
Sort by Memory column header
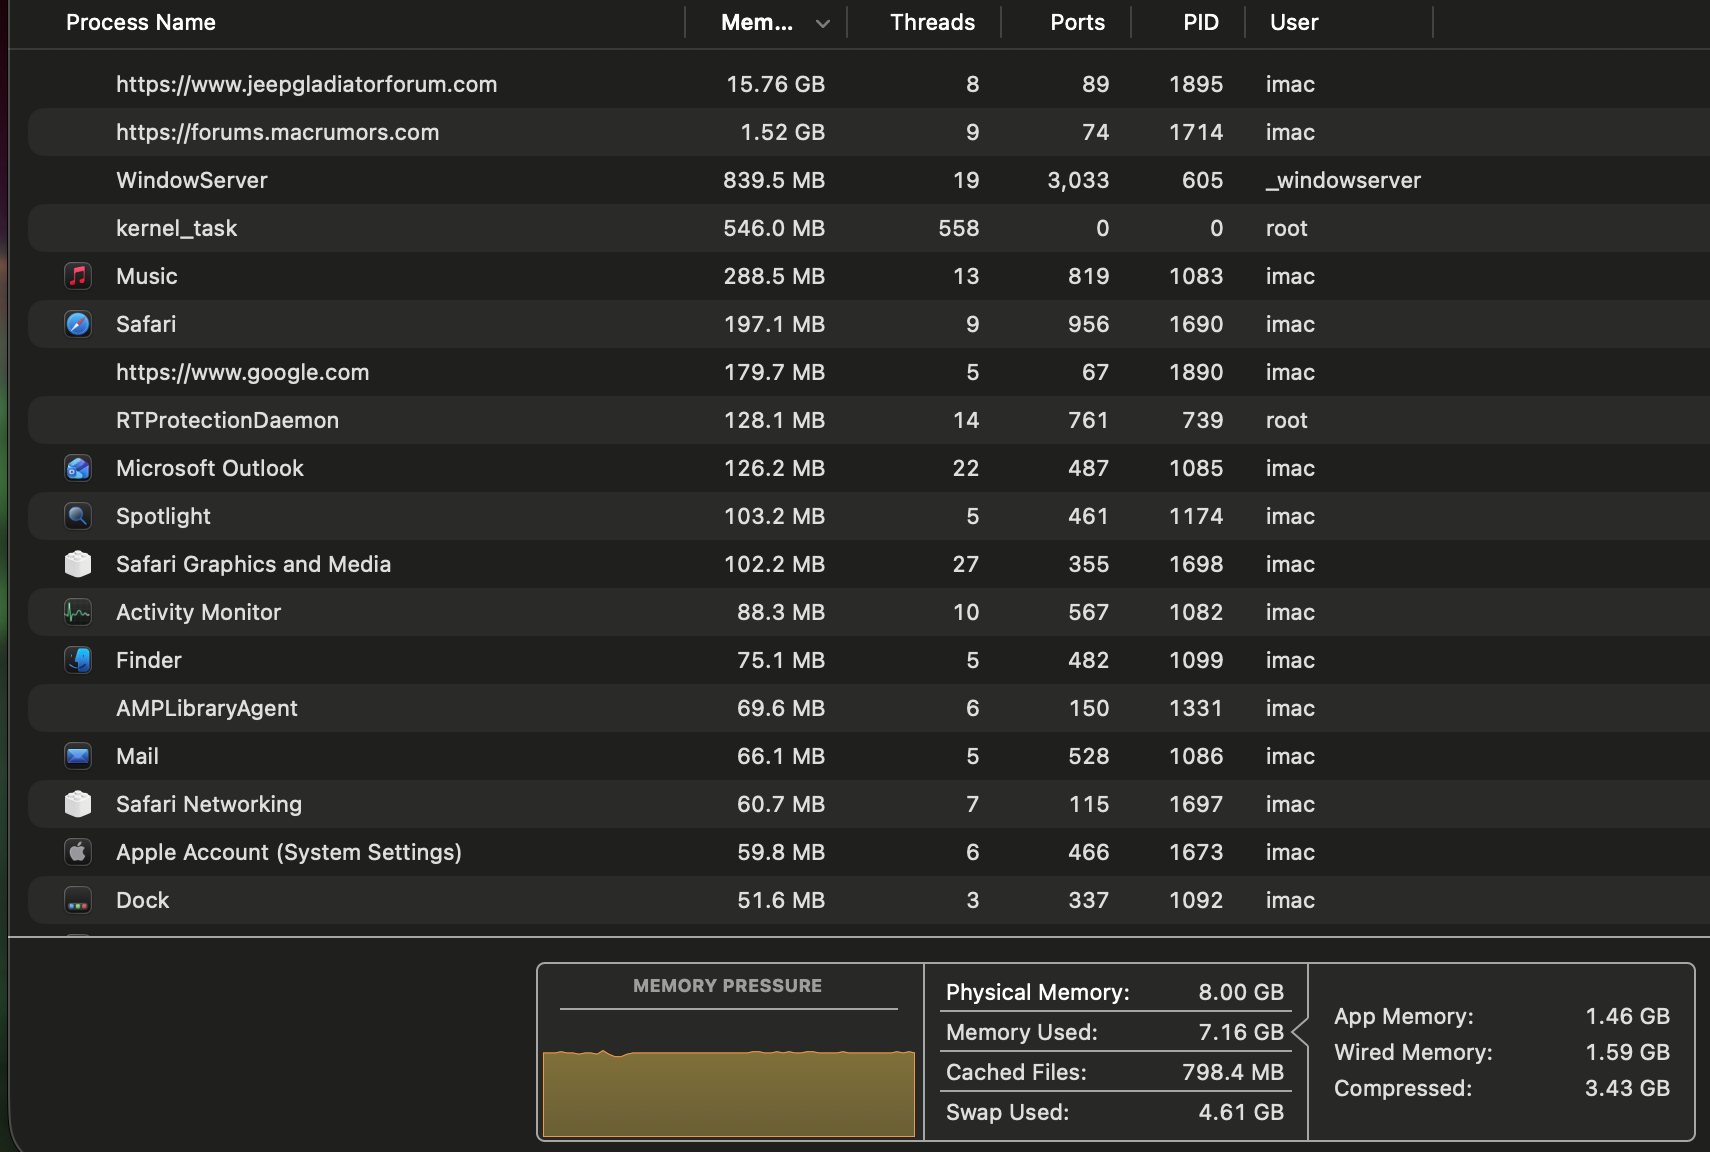757,22
